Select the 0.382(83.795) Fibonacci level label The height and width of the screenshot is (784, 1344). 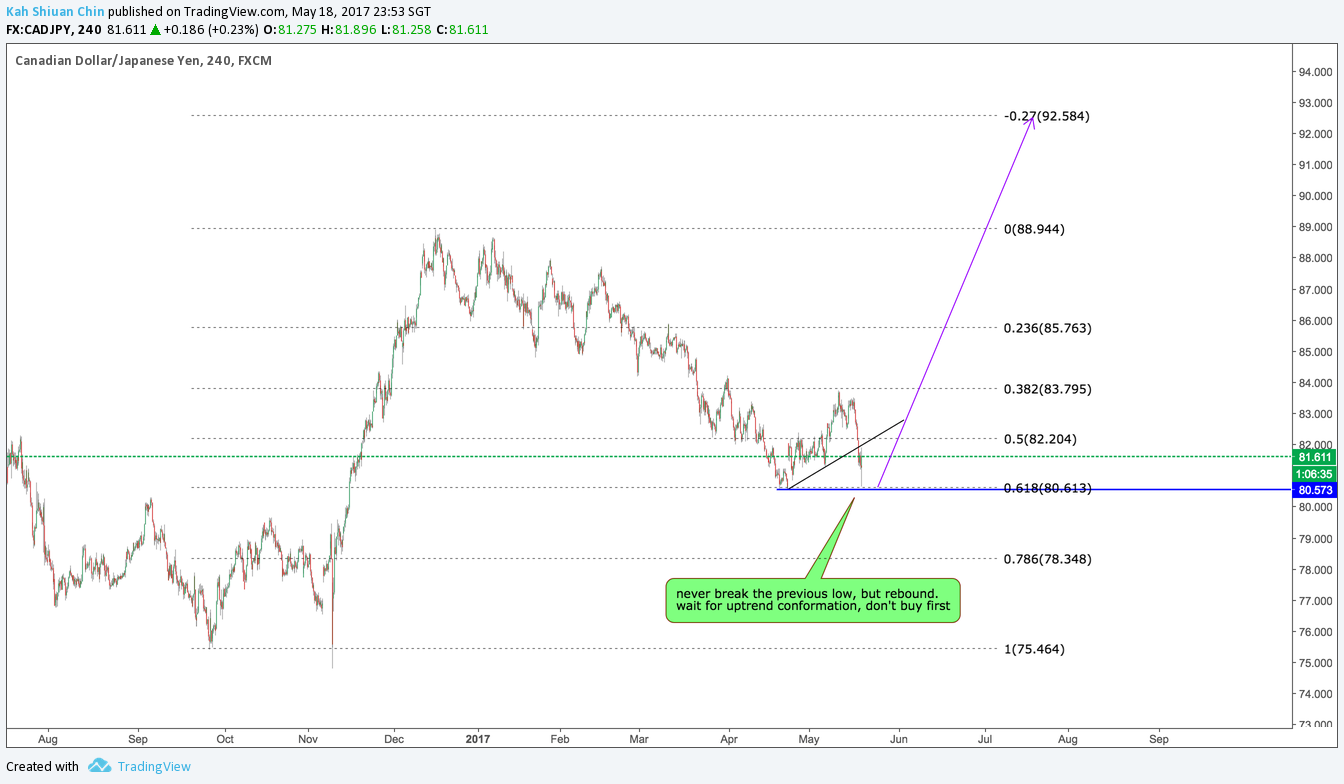[1047, 389]
